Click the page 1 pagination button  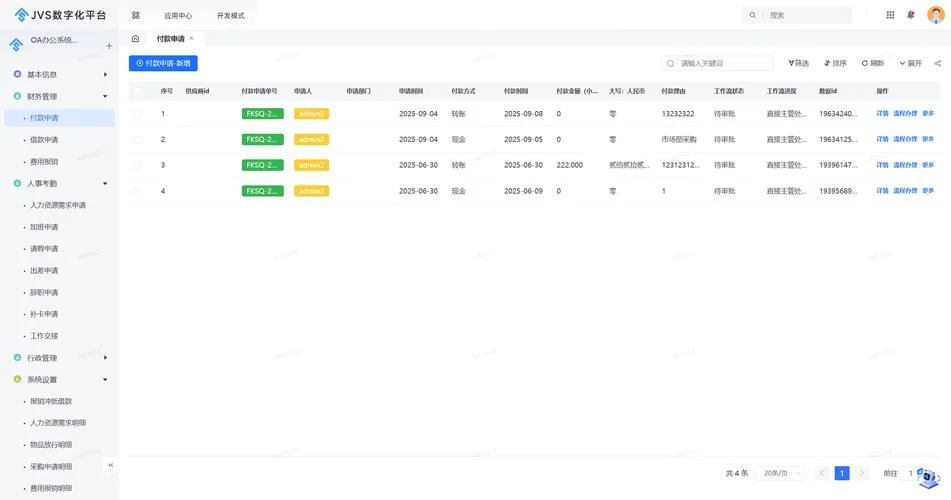[x=842, y=473]
